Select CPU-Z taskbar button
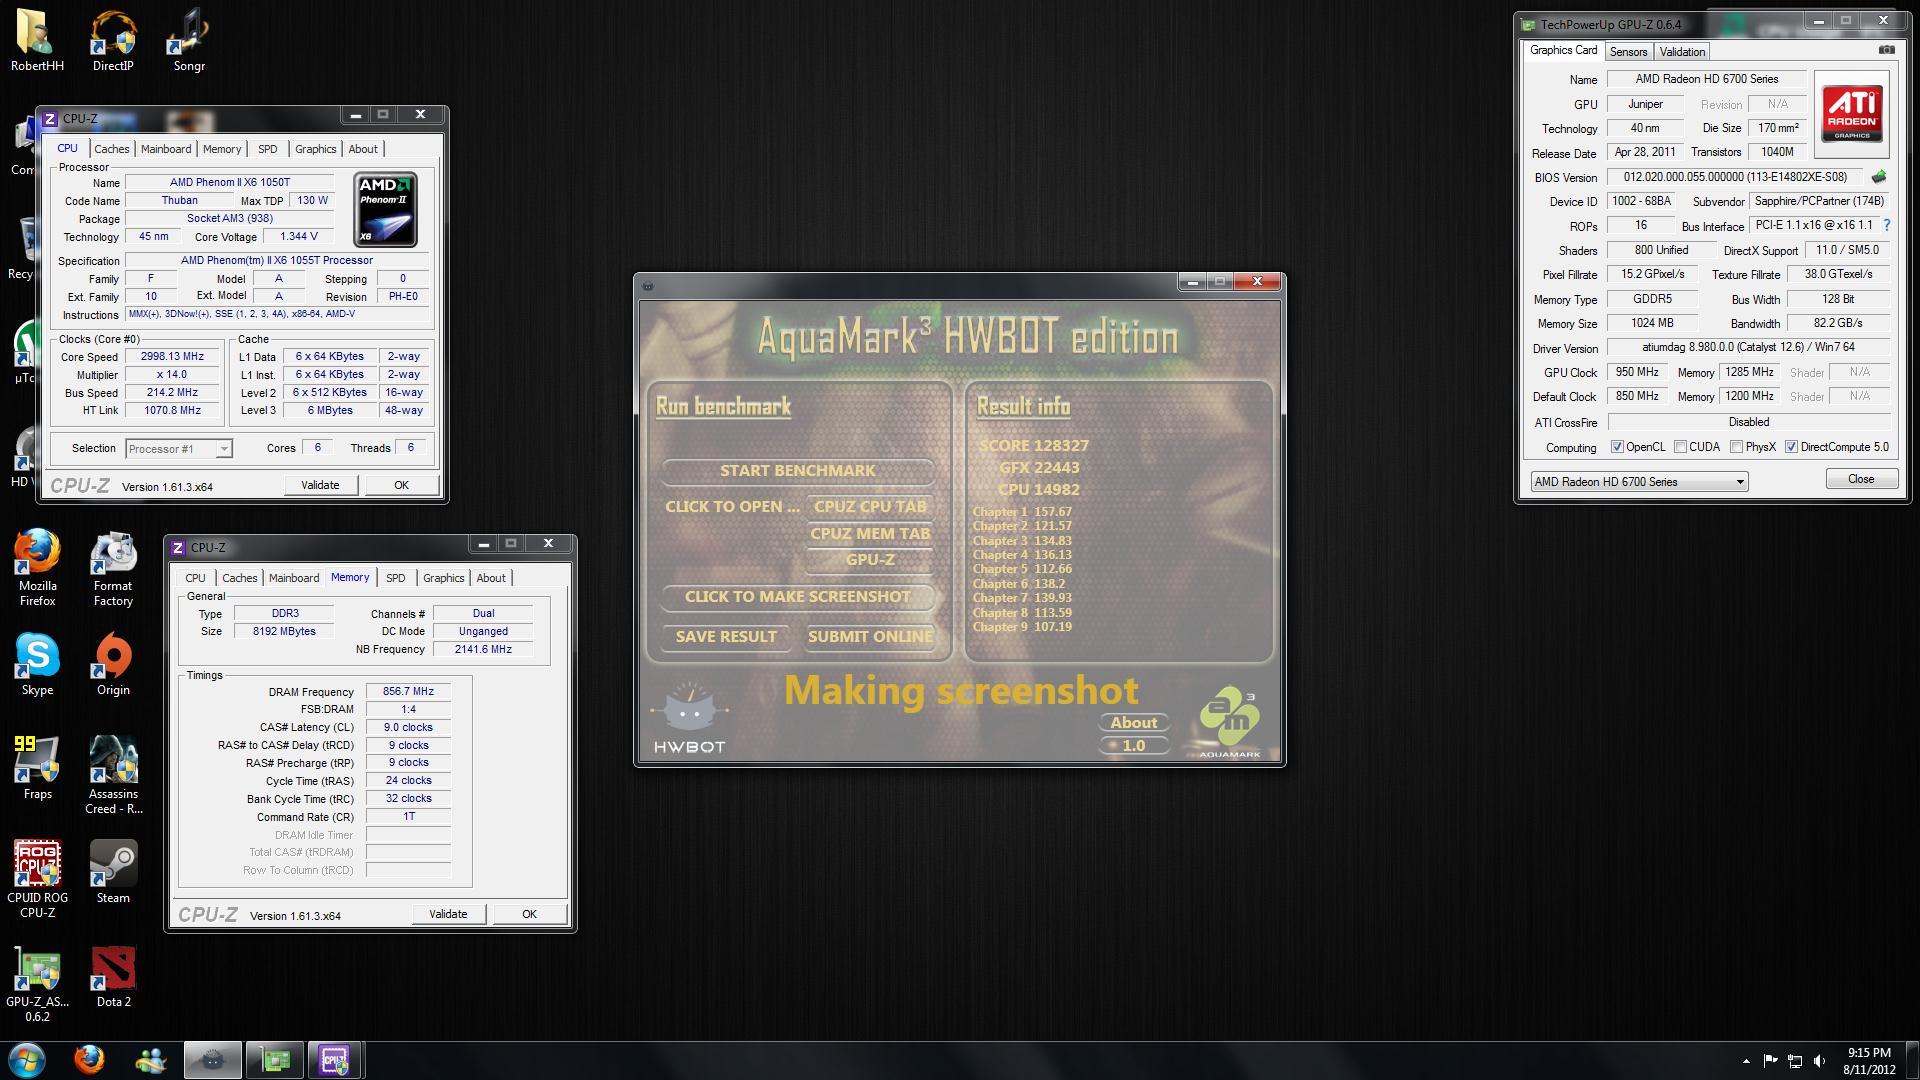 (x=335, y=1060)
